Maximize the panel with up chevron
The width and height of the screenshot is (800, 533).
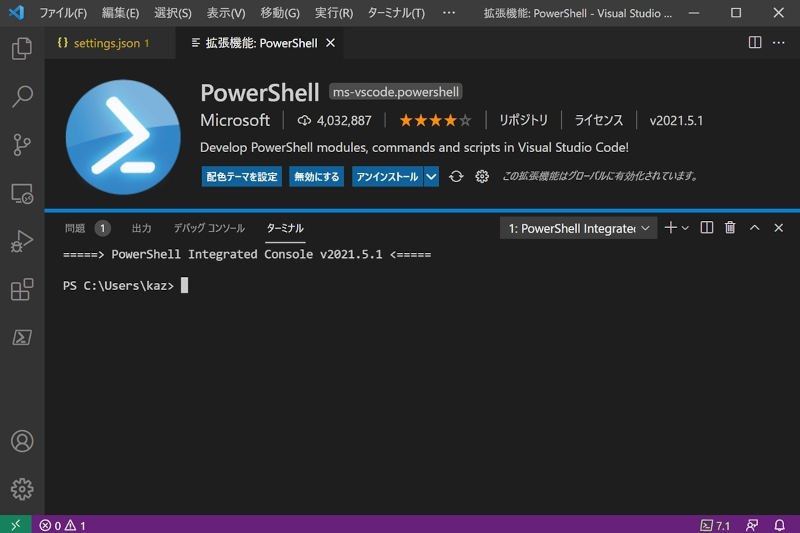tap(755, 228)
